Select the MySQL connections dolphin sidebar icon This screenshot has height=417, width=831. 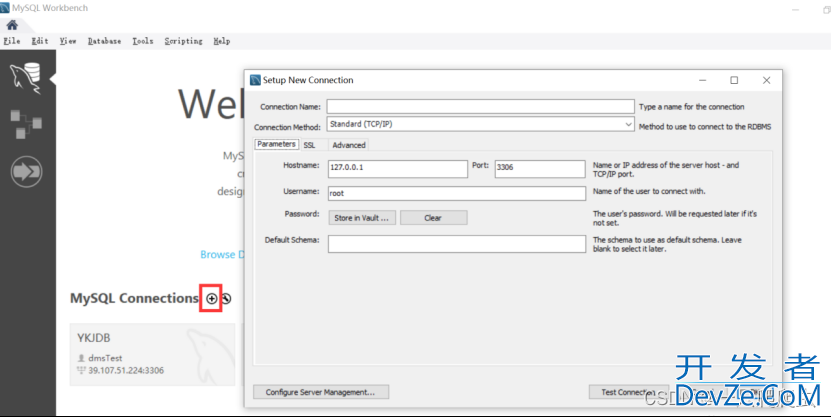[25, 78]
